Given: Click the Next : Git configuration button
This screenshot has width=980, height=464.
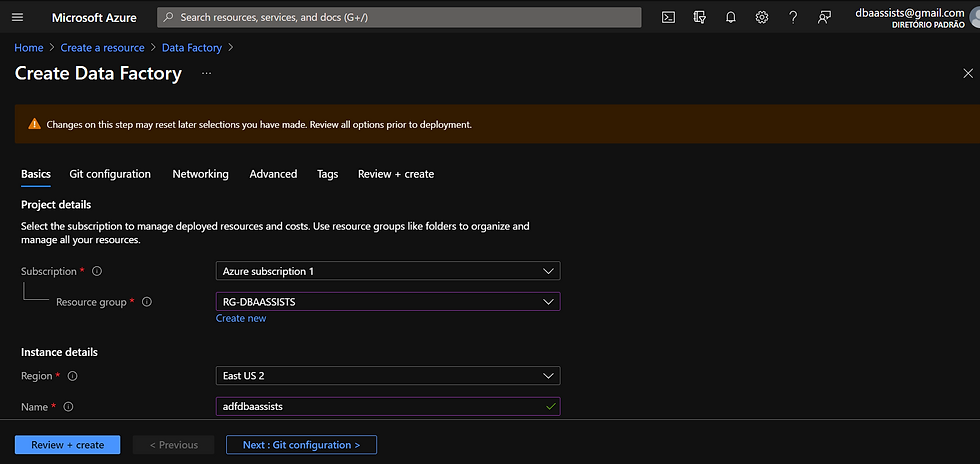Looking at the screenshot, I should [x=301, y=445].
